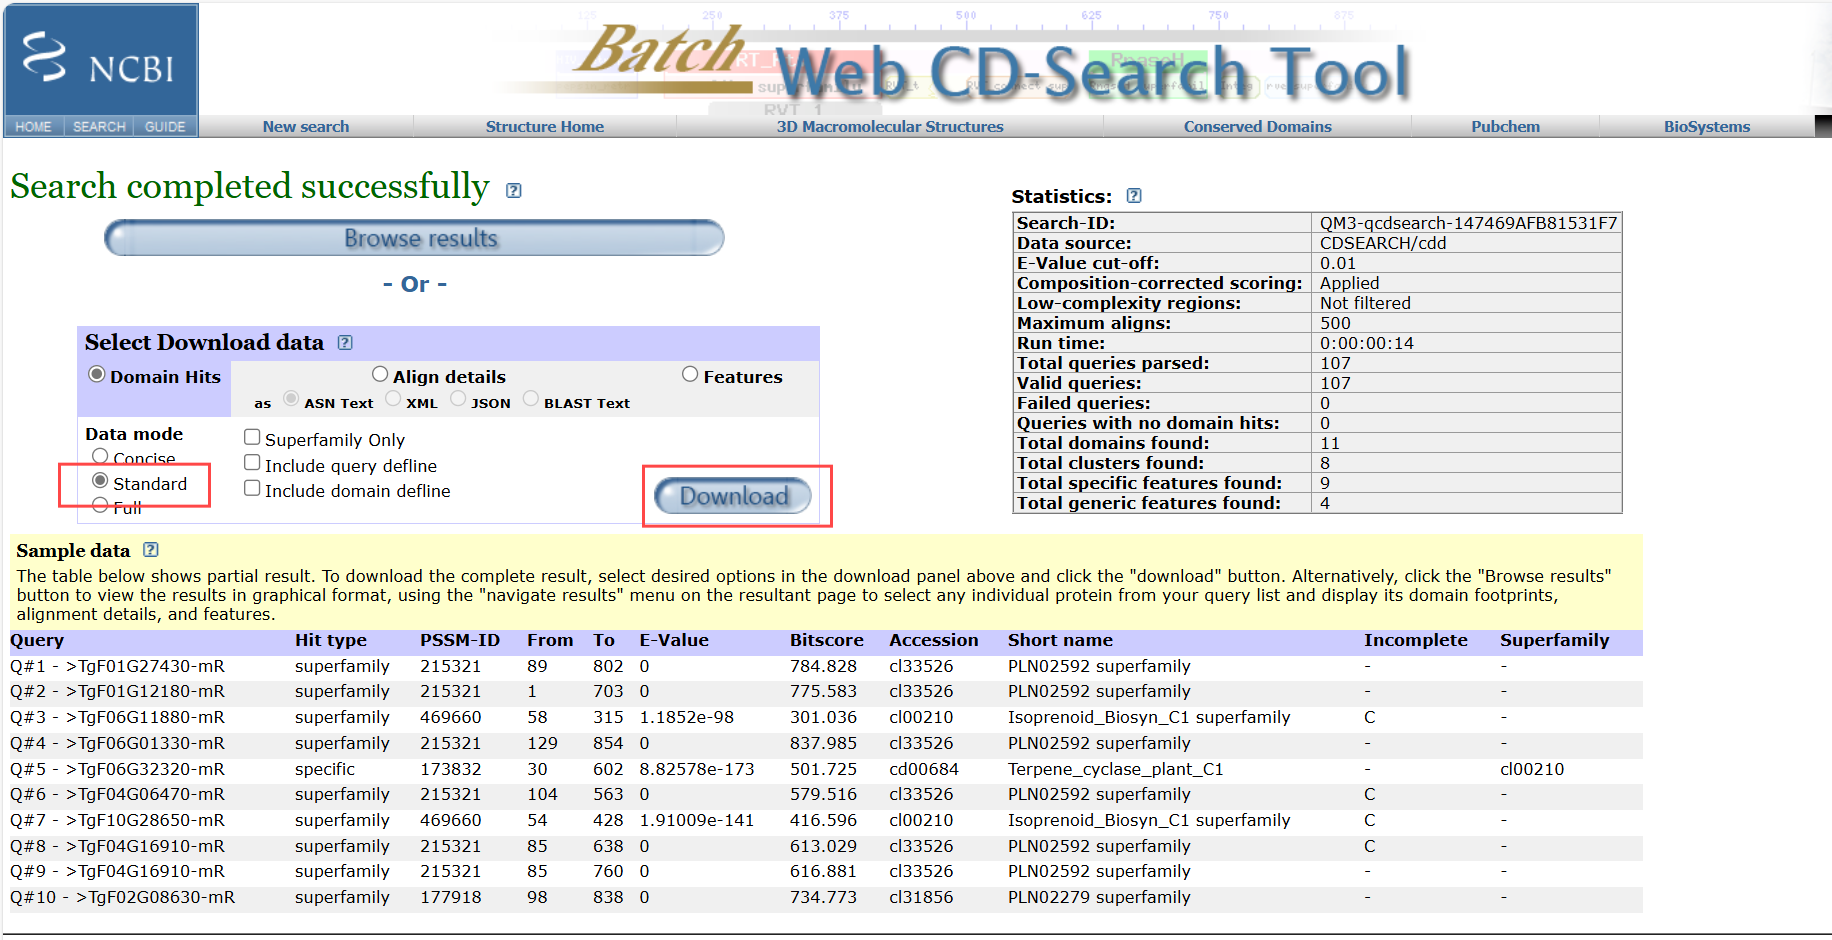
Task: Click Run time value 0:00:00:14
Action: click(1367, 343)
